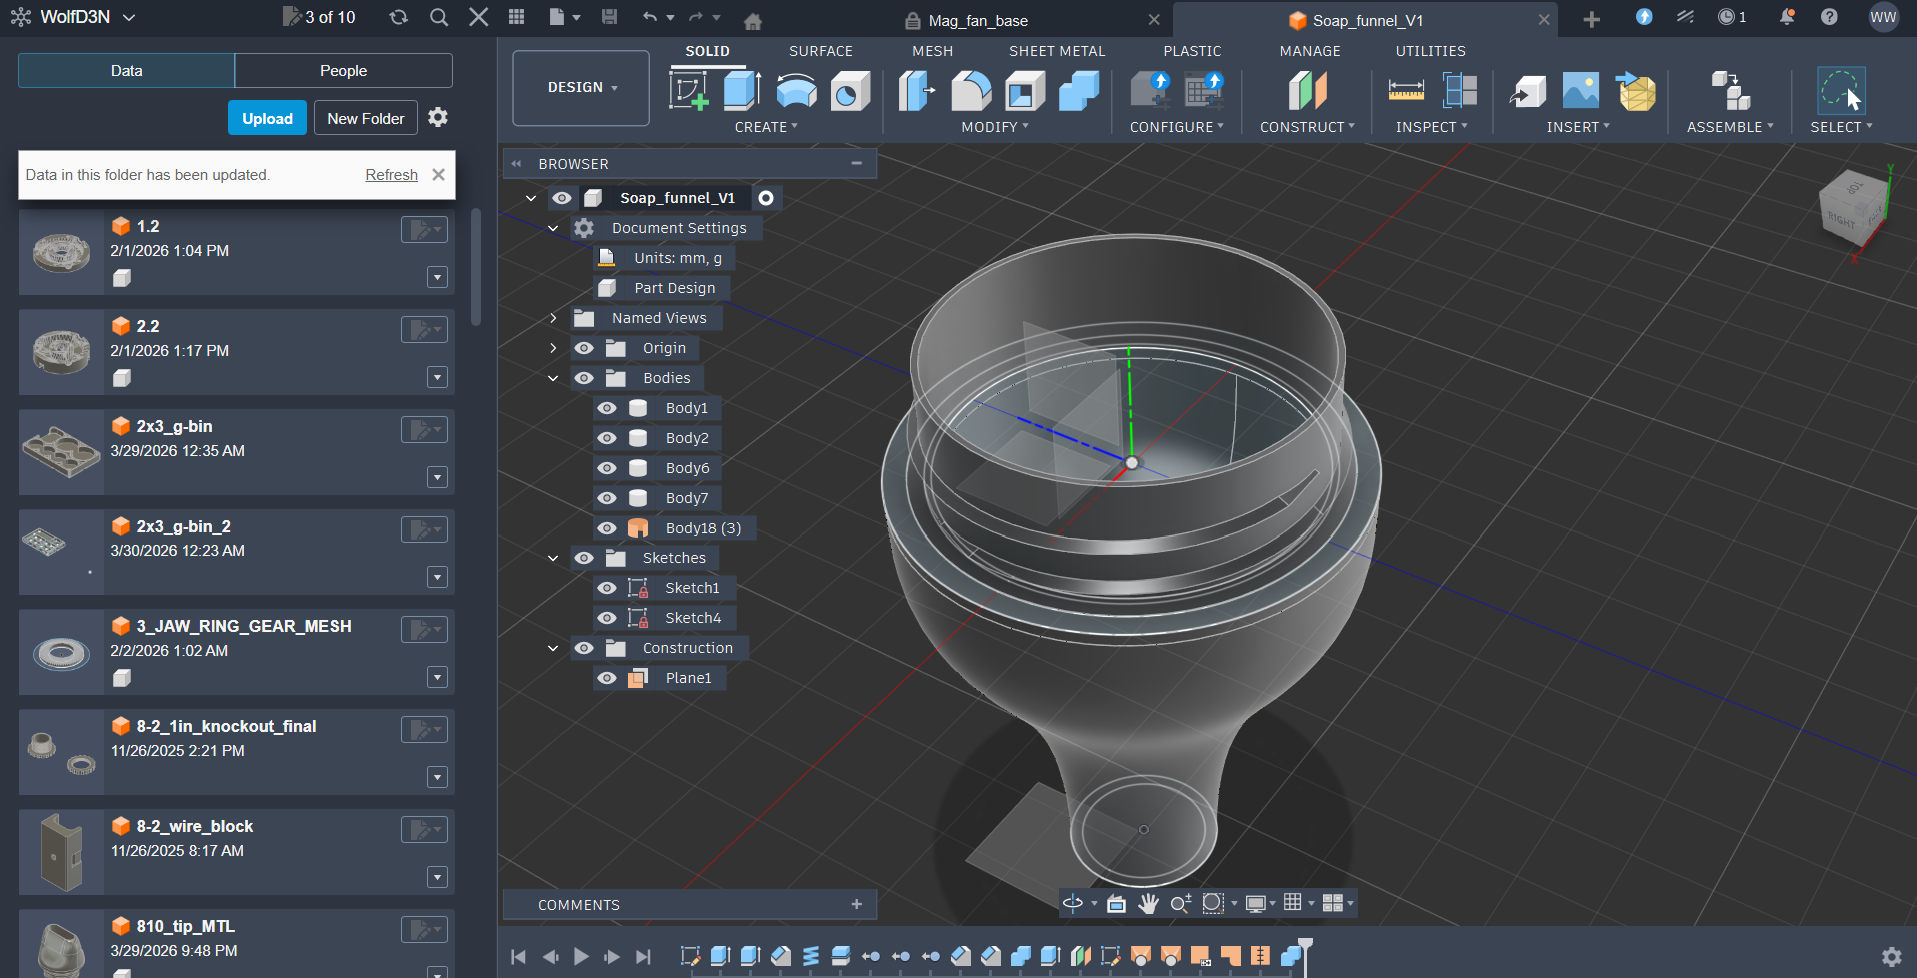Screen dimensions: 1917x978
Task: Click the Upload button
Action: (267, 118)
